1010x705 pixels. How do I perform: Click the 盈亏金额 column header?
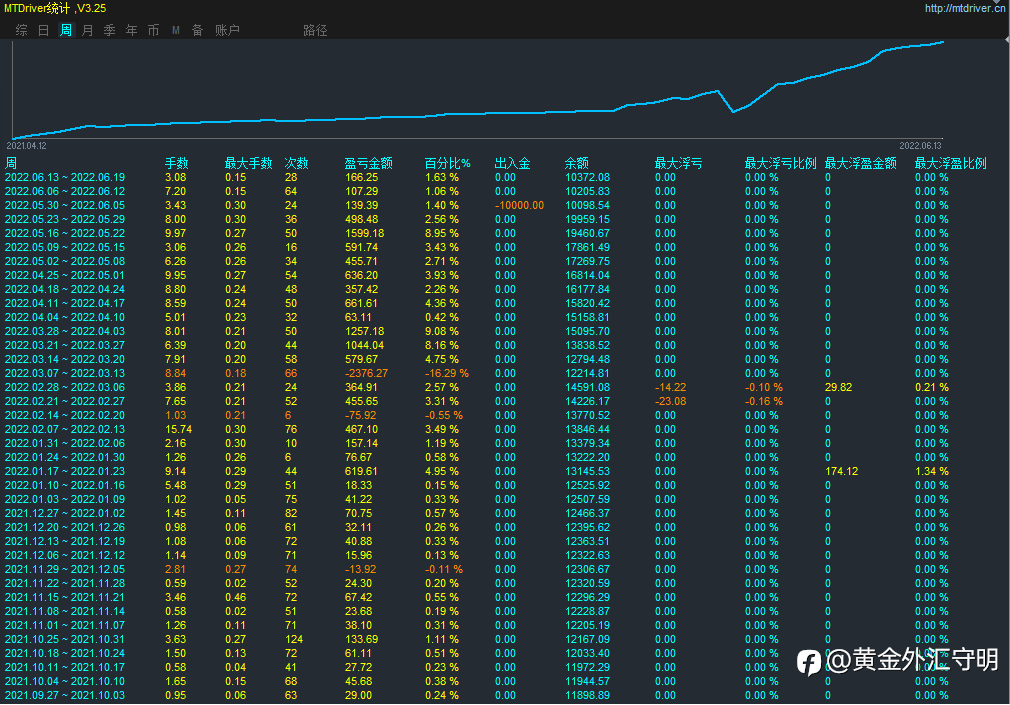[x=368, y=163]
